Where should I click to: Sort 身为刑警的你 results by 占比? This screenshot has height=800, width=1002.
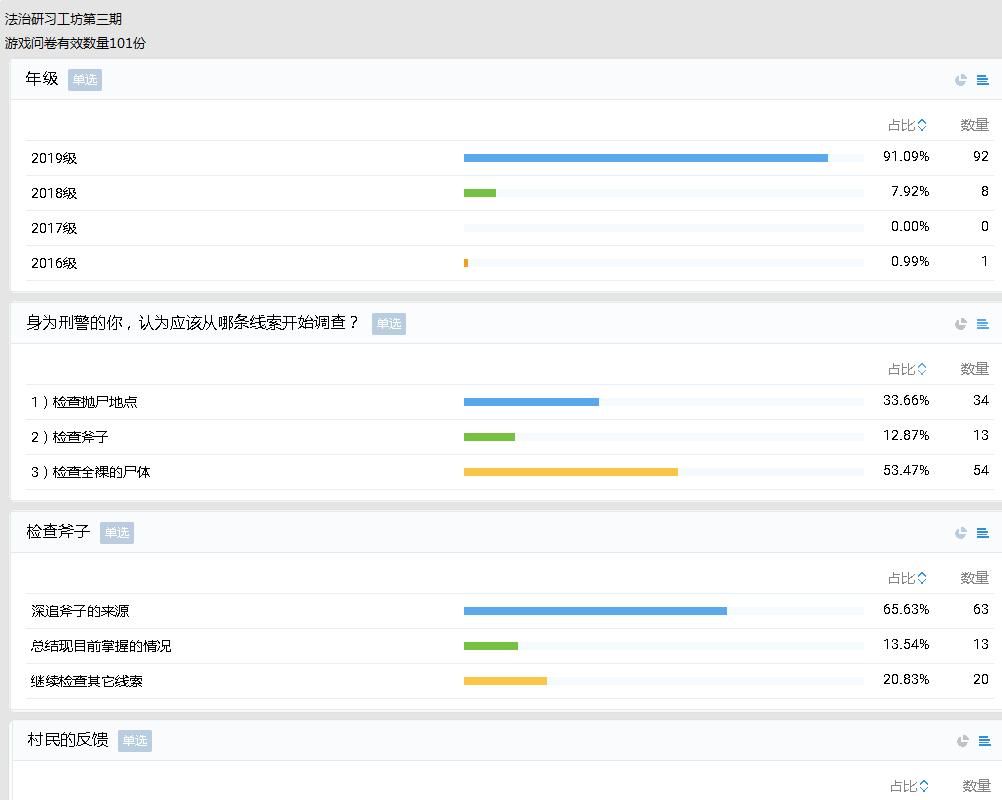pyautogui.click(x=907, y=369)
